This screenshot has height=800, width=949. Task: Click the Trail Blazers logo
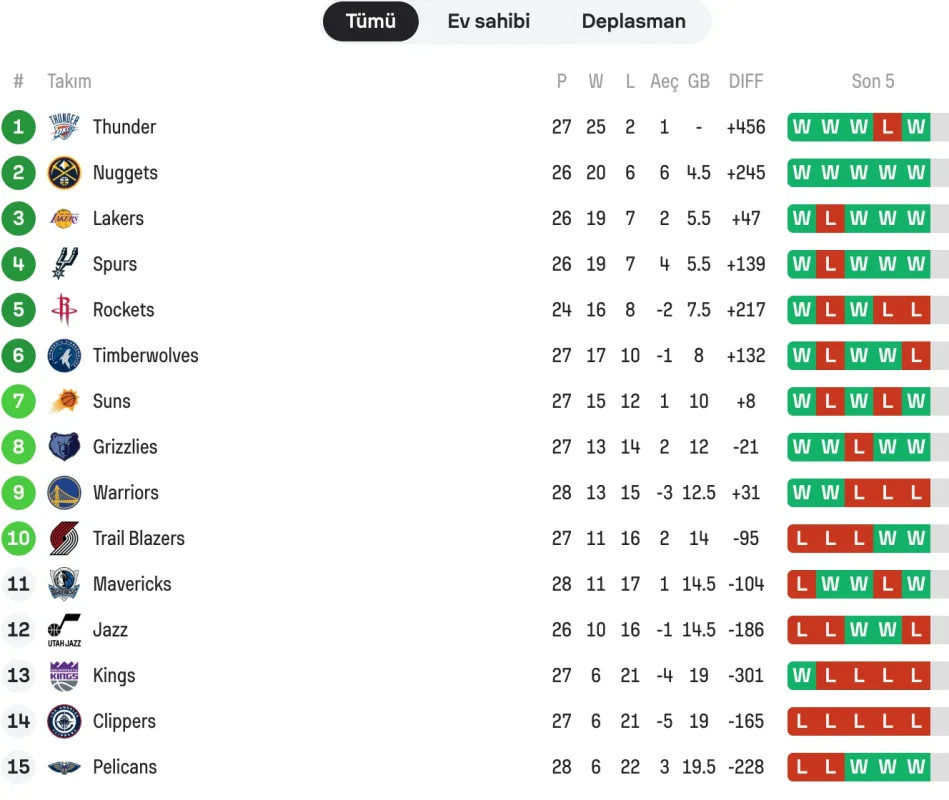point(64,539)
